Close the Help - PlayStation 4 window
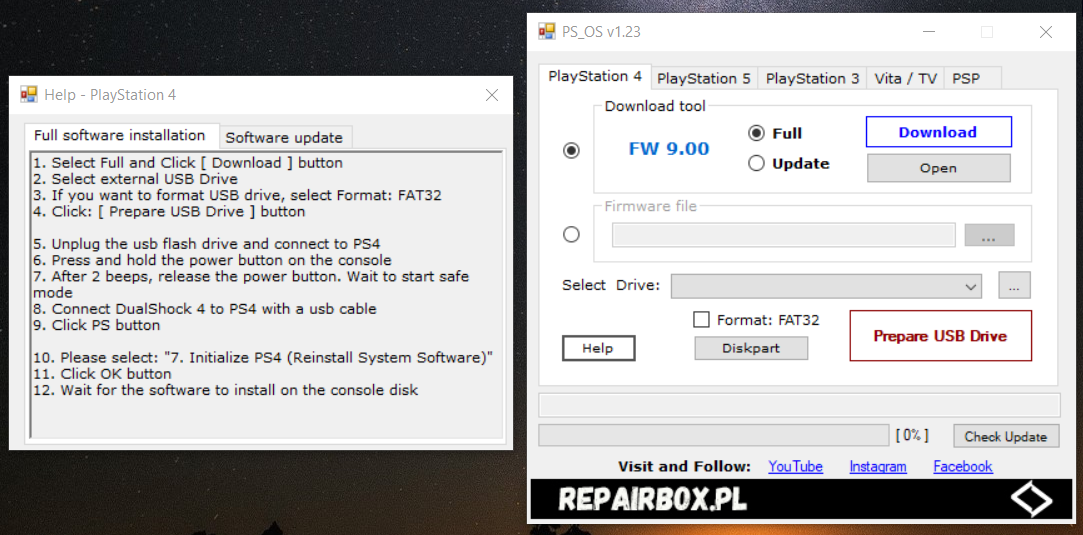The image size is (1083, 535). click(492, 95)
